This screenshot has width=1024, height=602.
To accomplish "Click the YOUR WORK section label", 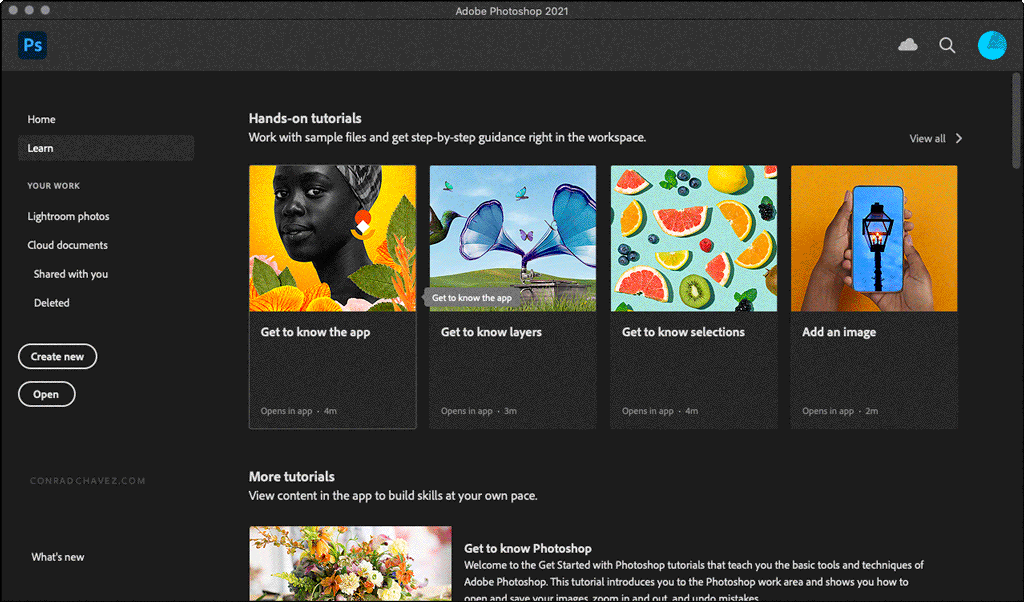I will 54,186.
